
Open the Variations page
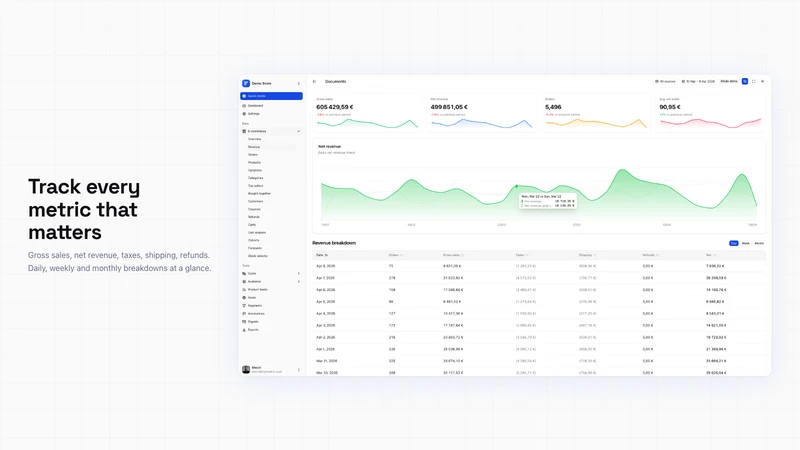click(255, 170)
